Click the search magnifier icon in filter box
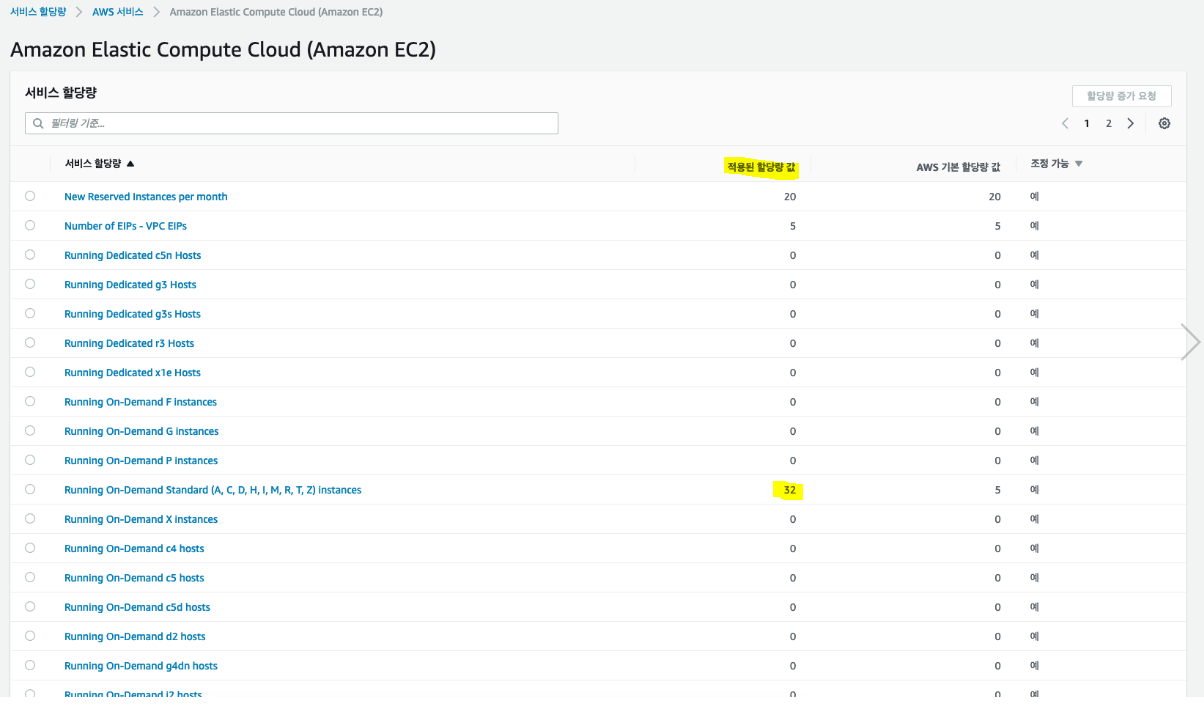 38,123
